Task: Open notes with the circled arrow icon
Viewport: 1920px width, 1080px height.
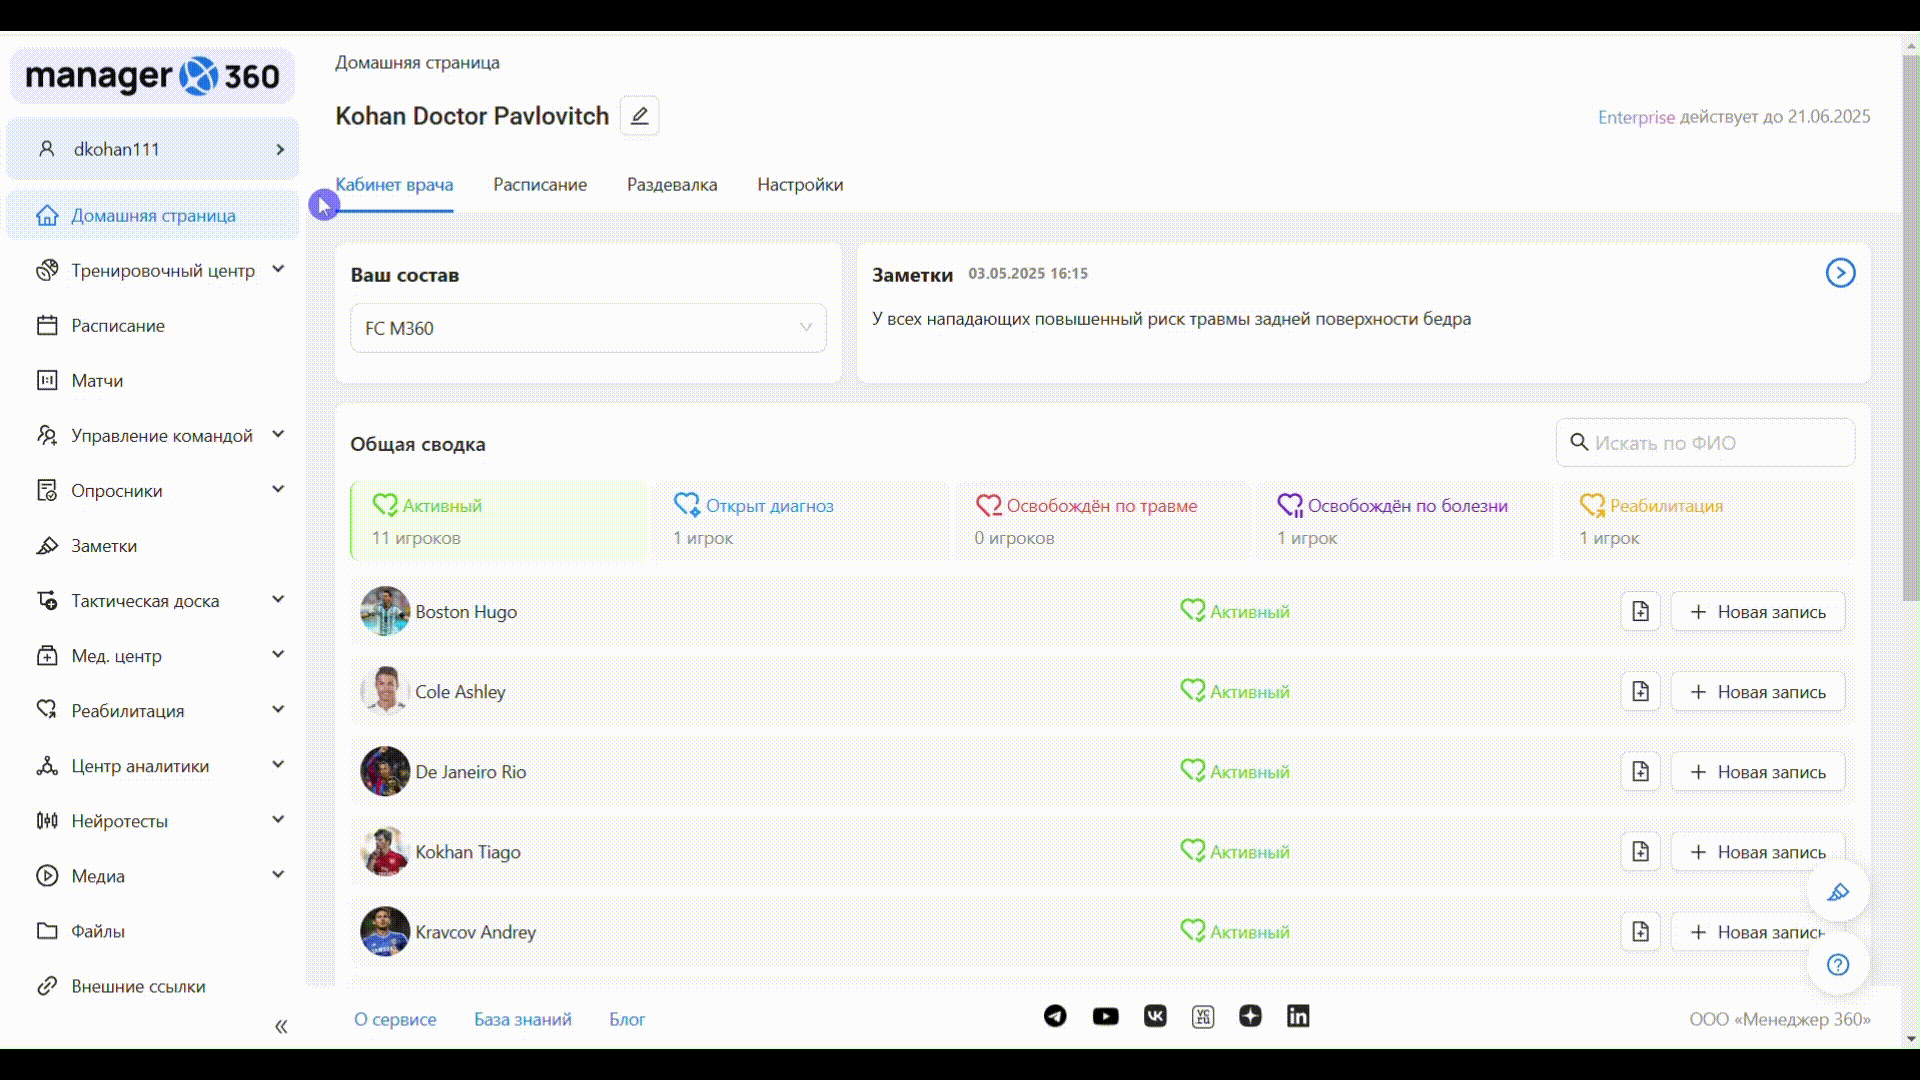Action: point(1840,273)
